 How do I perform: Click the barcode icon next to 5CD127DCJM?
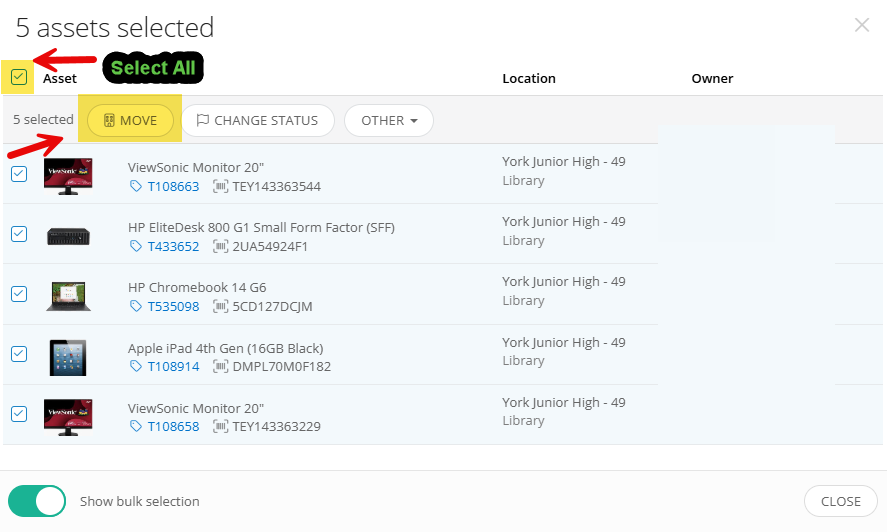click(220, 307)
